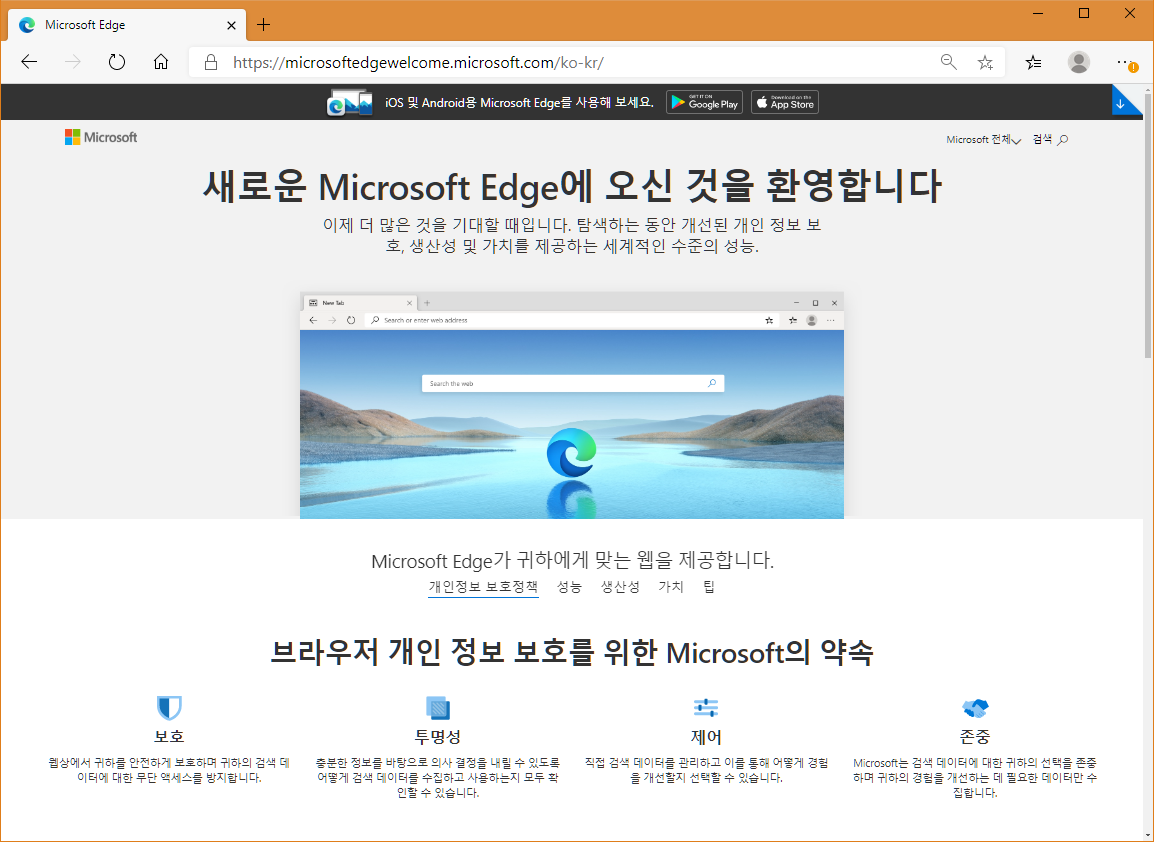Minimize the Edge window
Screen dimensions: 1154x842
[x=1038, y=13]
